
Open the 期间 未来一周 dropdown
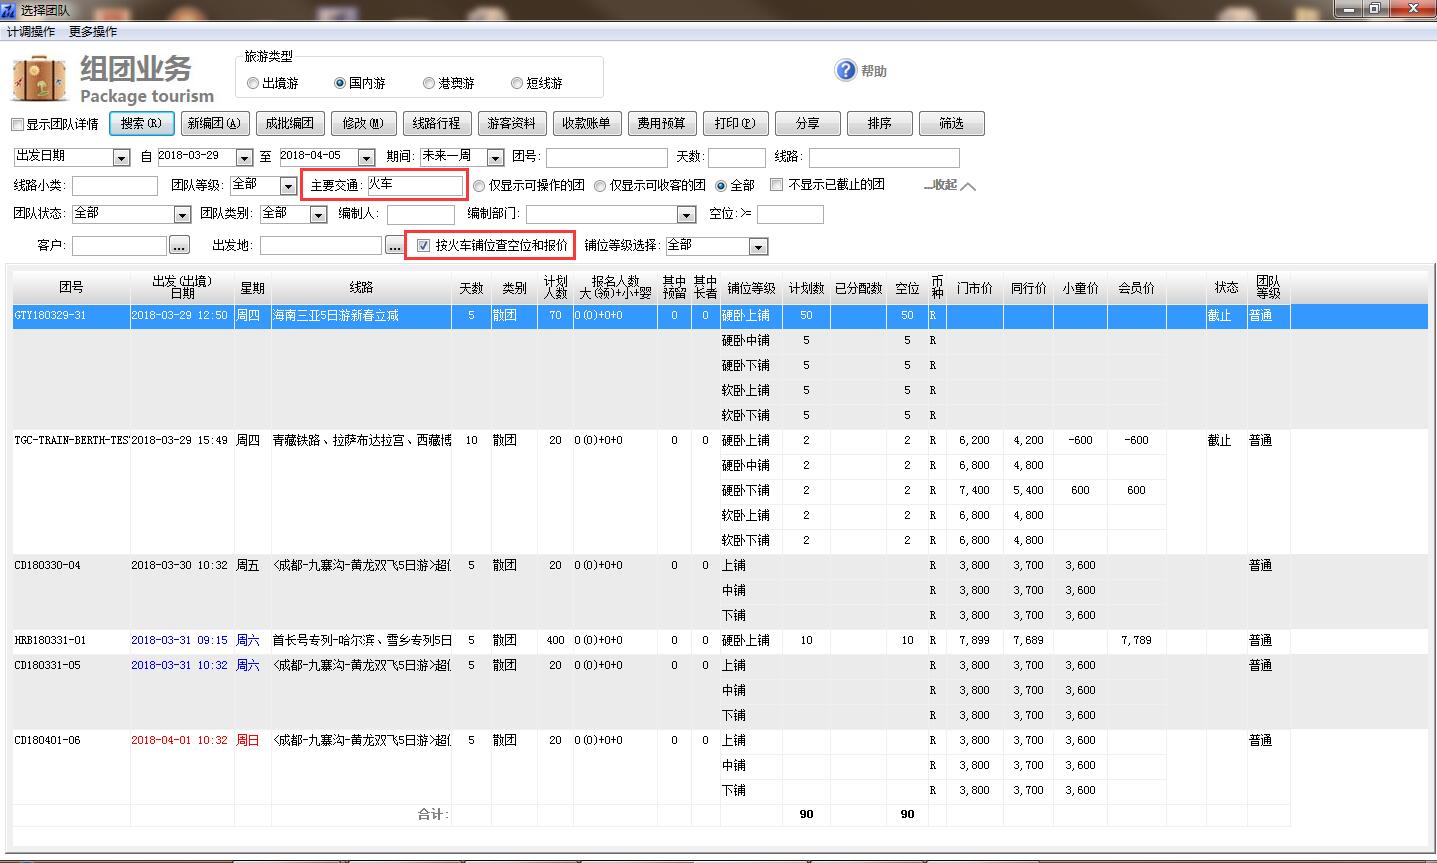pyautogui.click(x=495, y=158)
